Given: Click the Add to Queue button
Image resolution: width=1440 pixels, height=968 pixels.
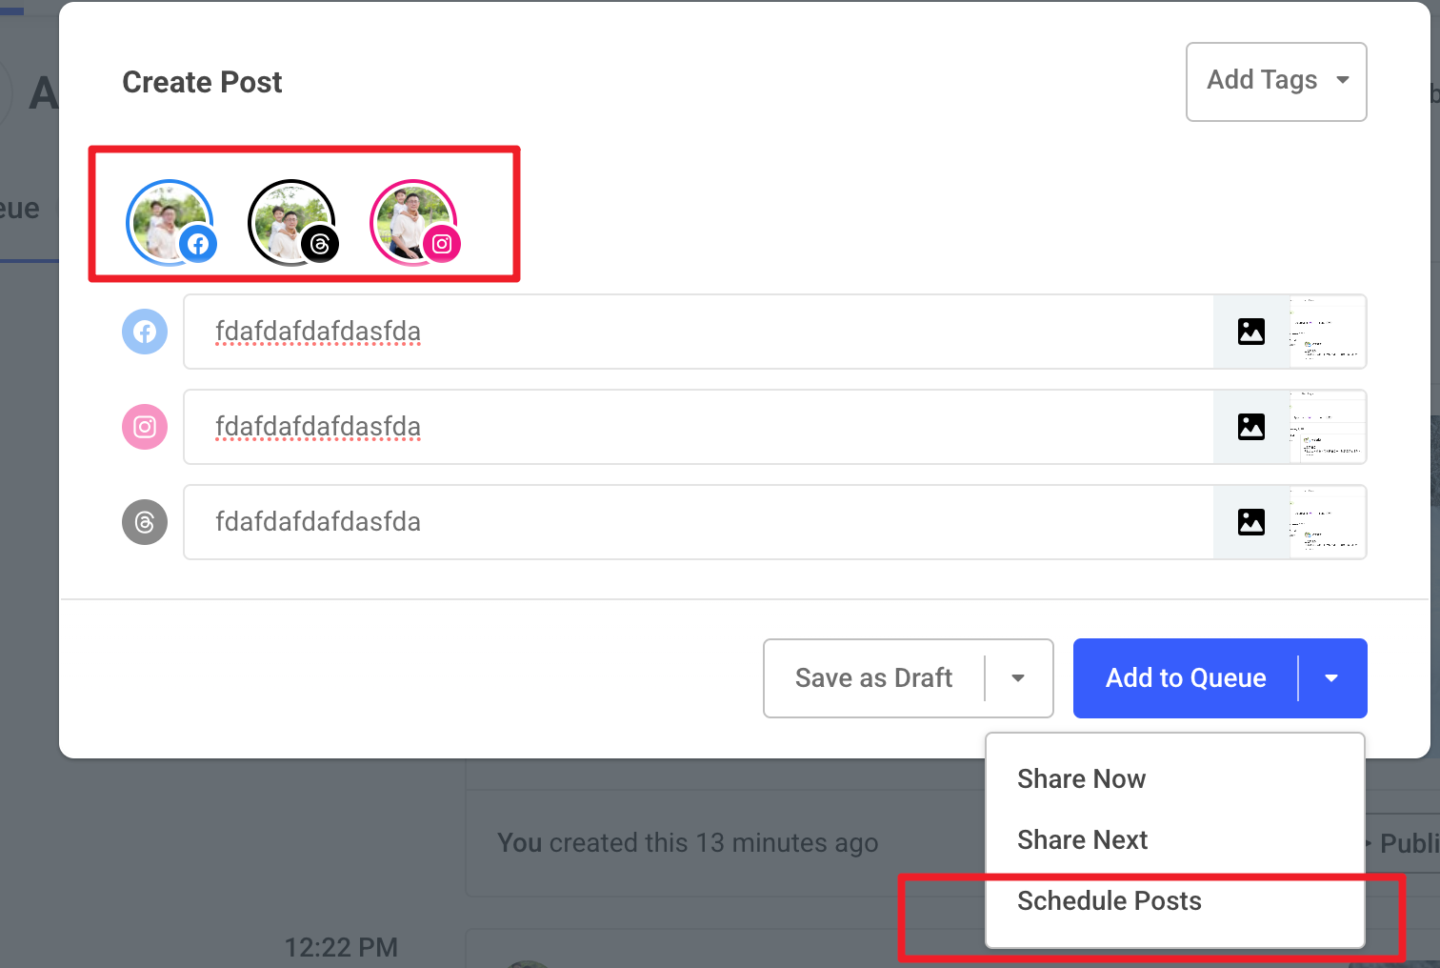Looking at the screenshot, I should (1185, 678).
